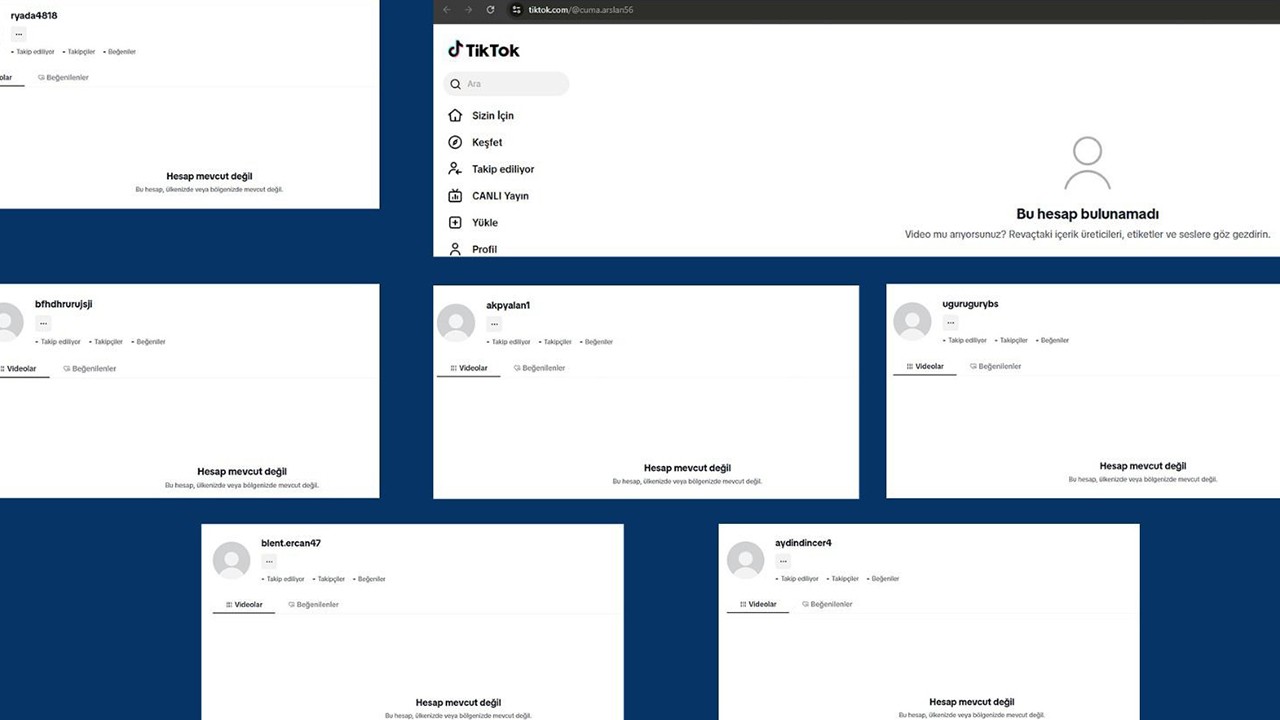Switch to Beğenilenler tab on akpyalan1
This screenshot has width=1280, height=720.
pyautogui.click(x=539, y=368)
